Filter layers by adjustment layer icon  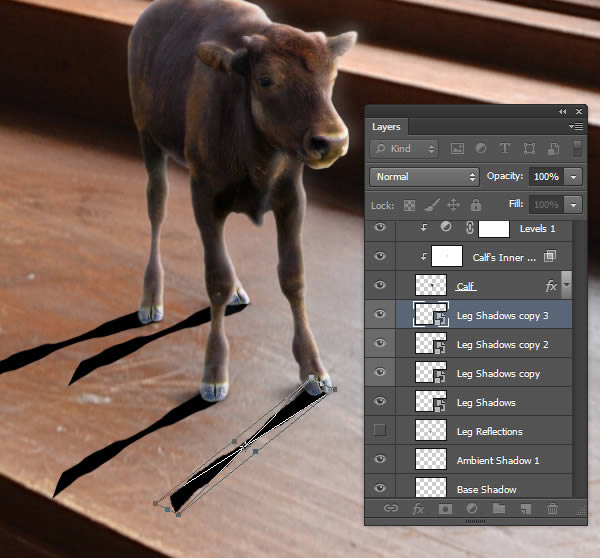pos(481,148)
